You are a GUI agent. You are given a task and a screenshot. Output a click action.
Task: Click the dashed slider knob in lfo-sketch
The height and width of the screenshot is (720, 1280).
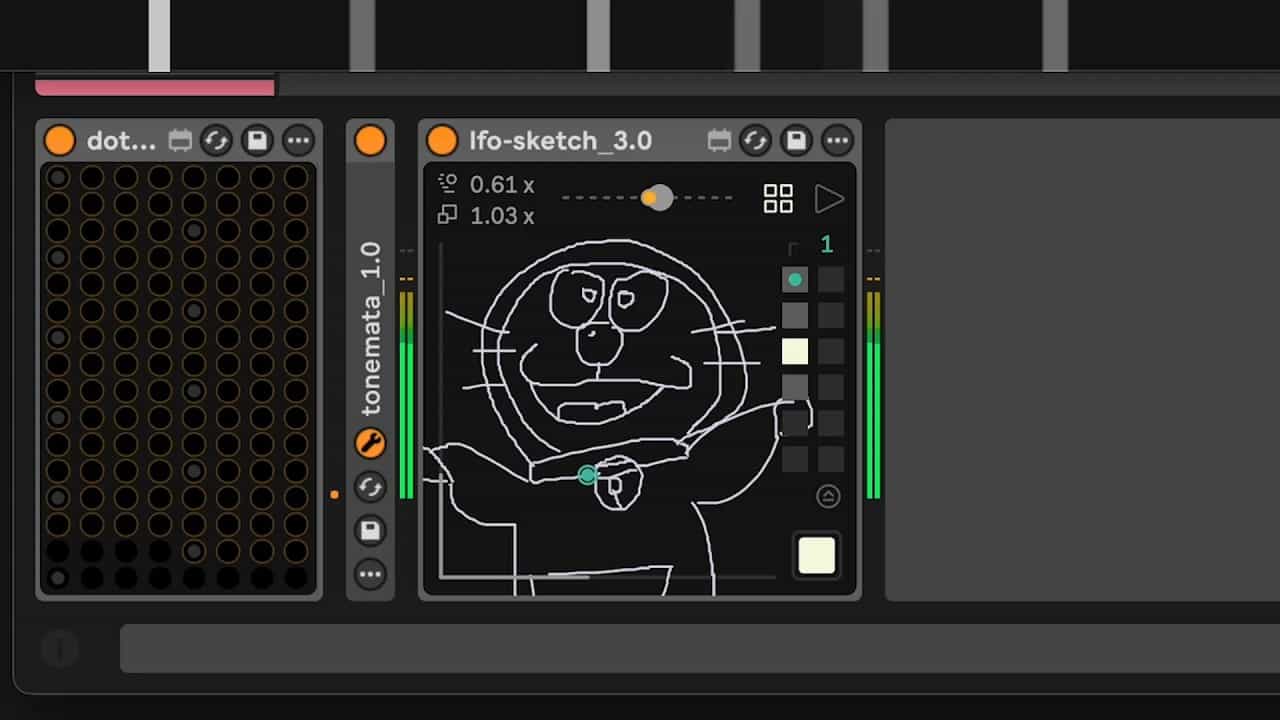(x=657, y=198)
